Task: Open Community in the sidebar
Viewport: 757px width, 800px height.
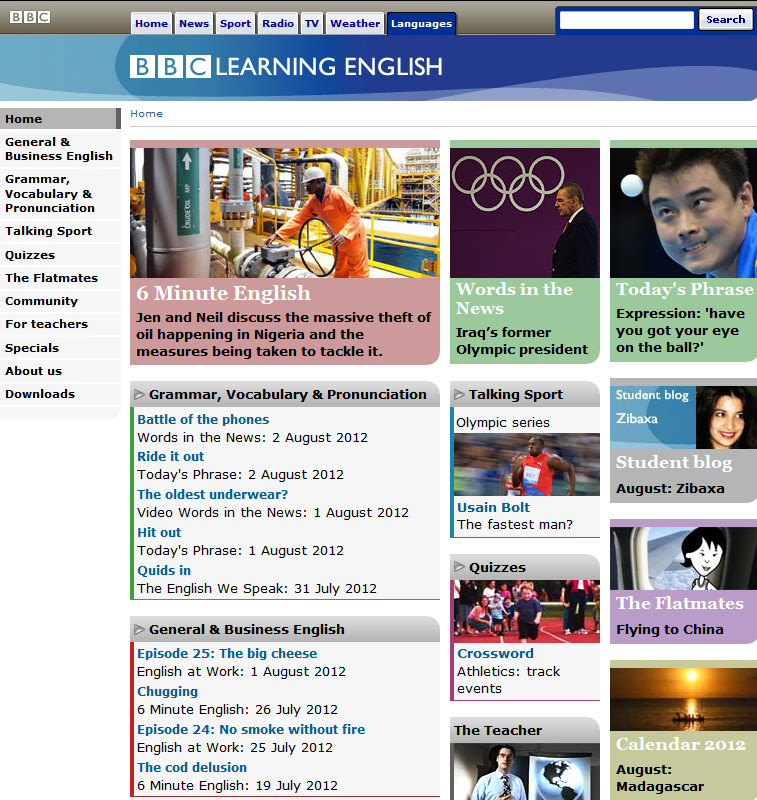Action: tap(60, 301)
